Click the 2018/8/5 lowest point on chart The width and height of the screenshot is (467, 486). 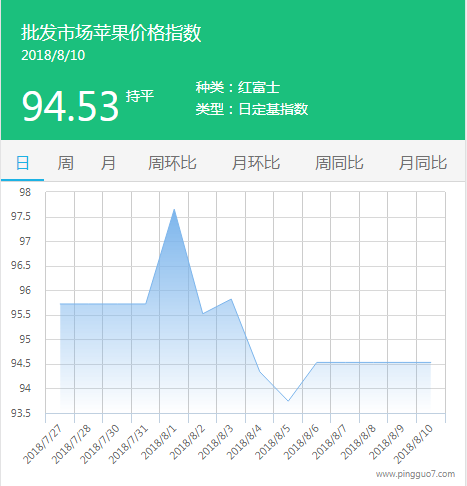click(288, 401)
